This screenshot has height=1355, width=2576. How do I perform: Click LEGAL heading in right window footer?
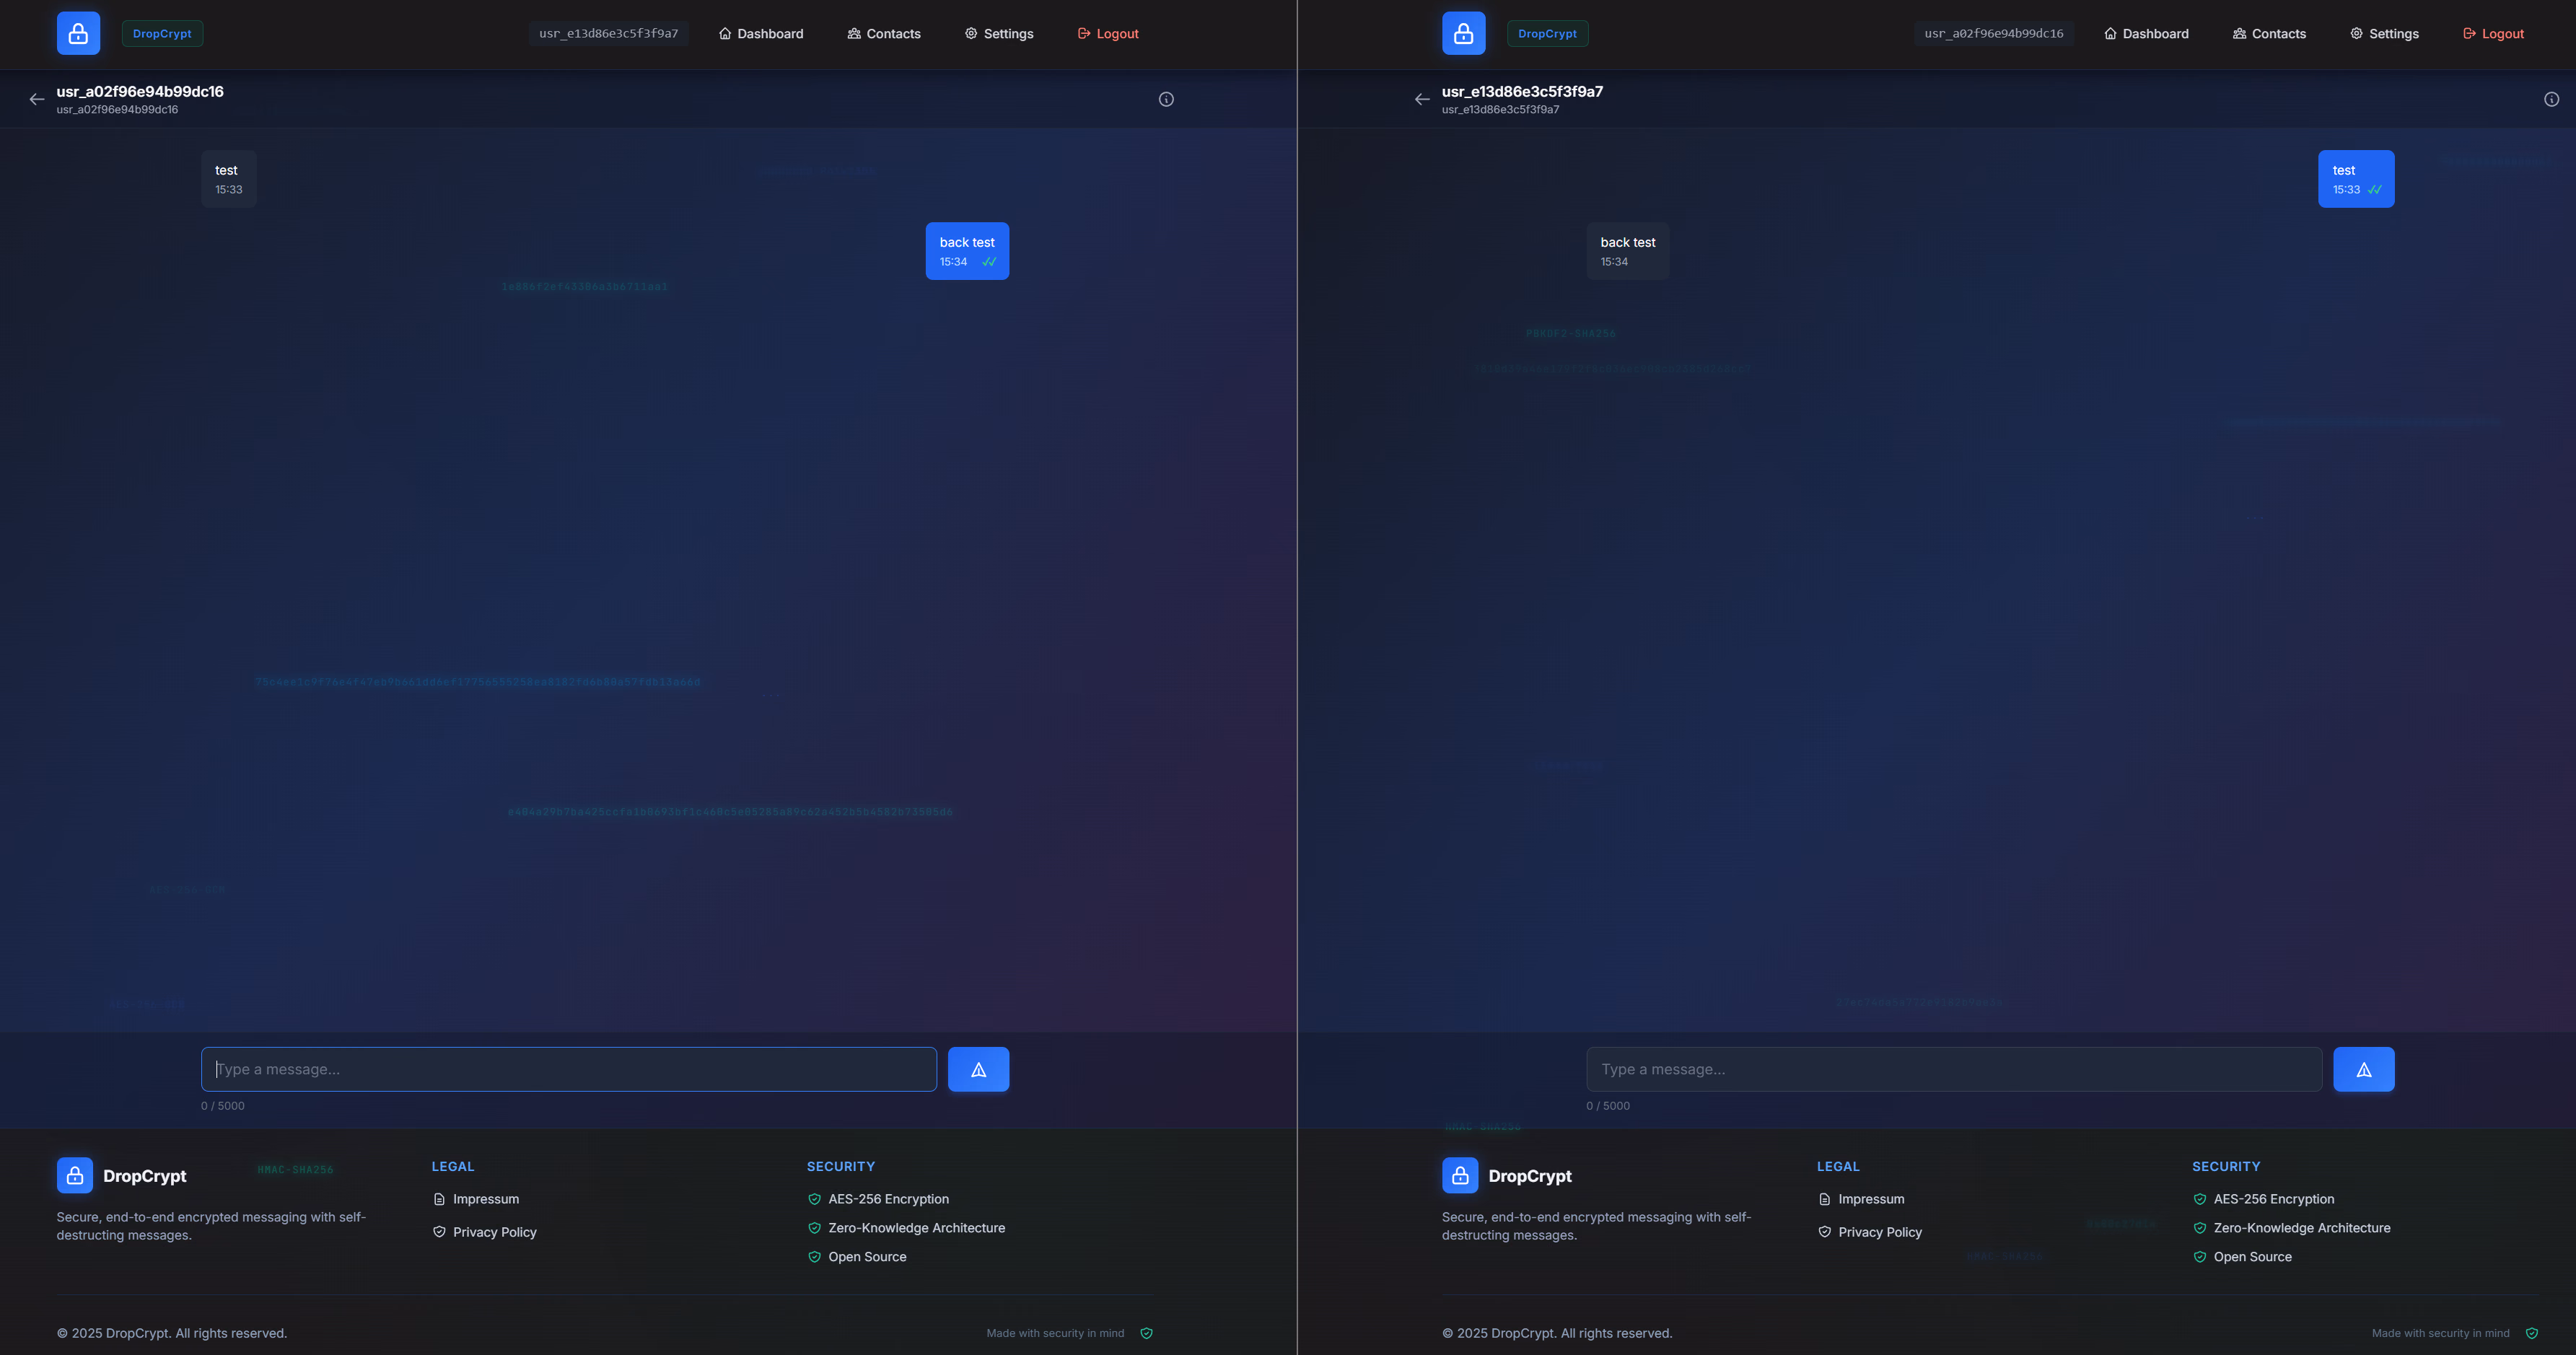tap(1838, 1166)
